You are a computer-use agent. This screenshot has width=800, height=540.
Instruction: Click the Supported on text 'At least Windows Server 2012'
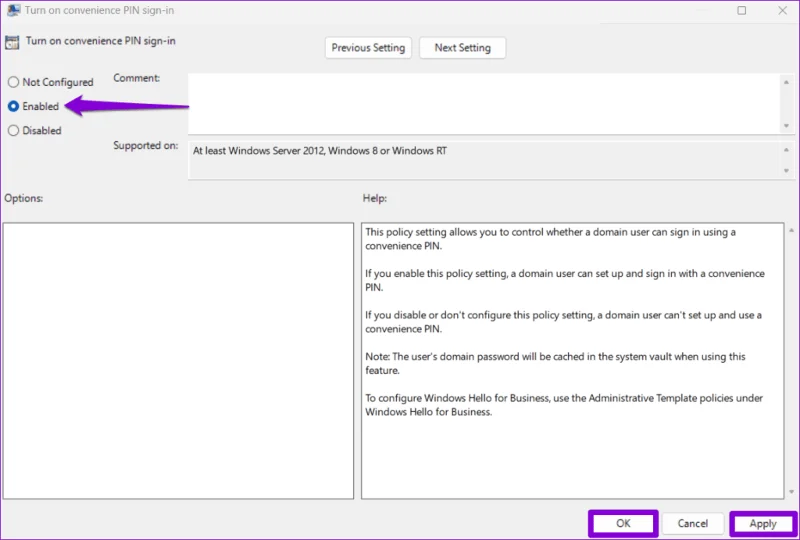coord(259,151)
